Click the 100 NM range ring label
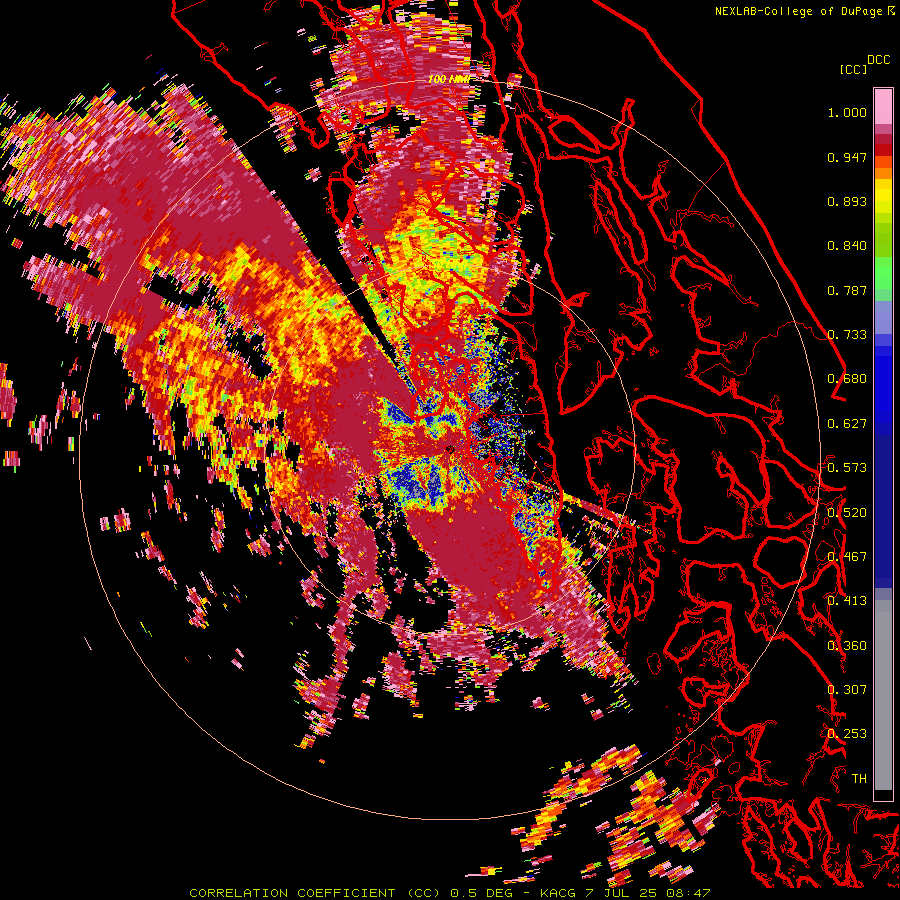 click(449, 79)
